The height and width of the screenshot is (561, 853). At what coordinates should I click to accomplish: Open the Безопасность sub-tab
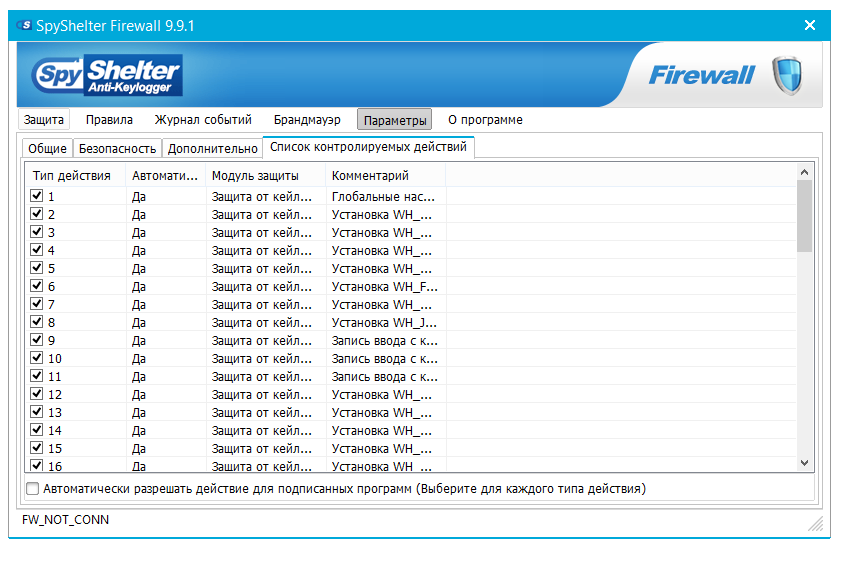(118, 149)
